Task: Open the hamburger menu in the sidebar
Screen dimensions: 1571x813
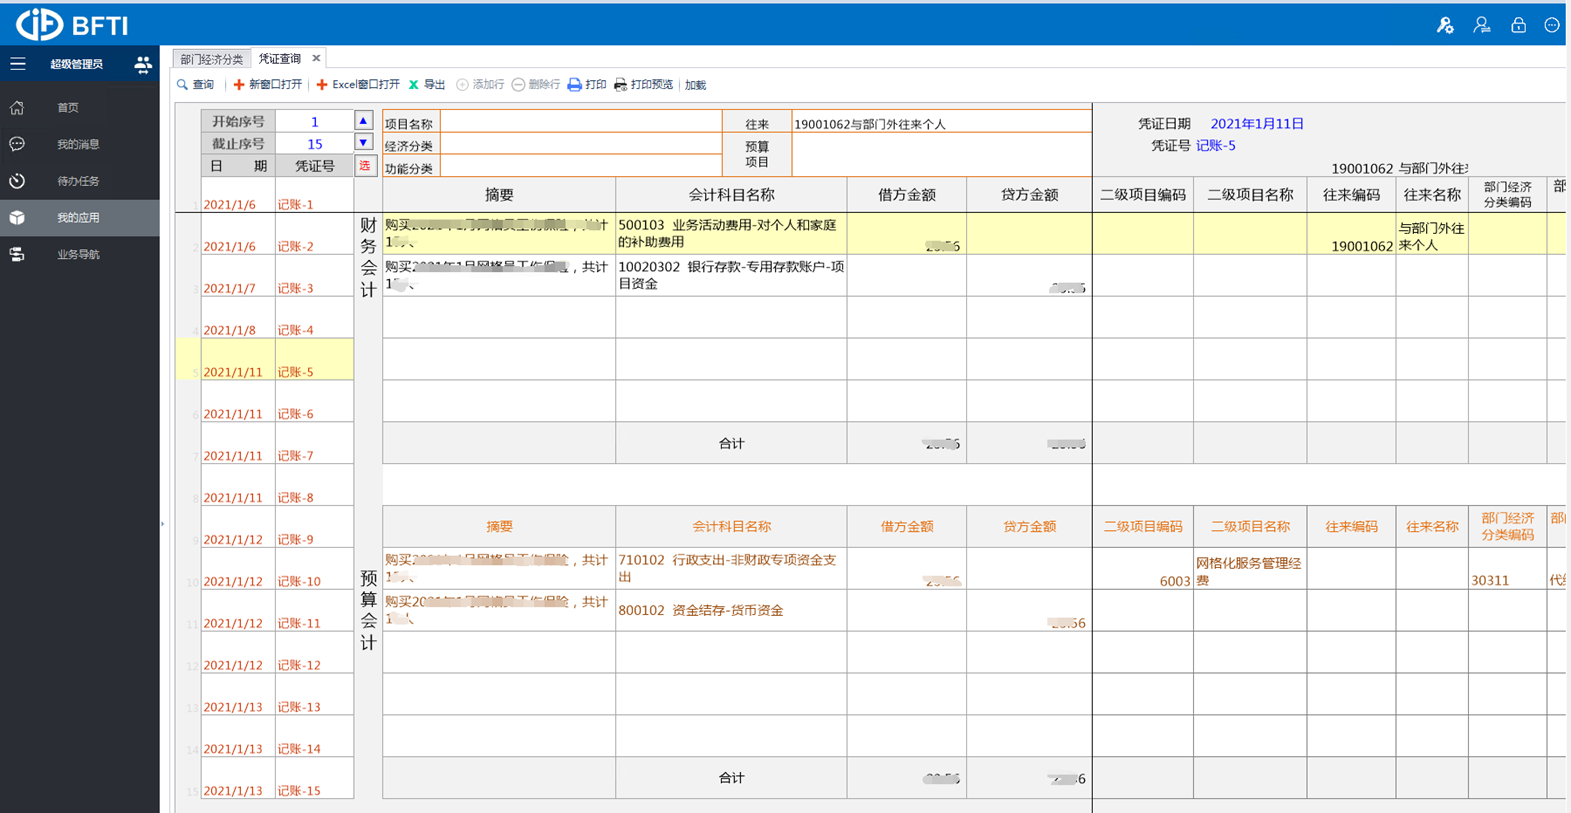Action: (18, 64)
